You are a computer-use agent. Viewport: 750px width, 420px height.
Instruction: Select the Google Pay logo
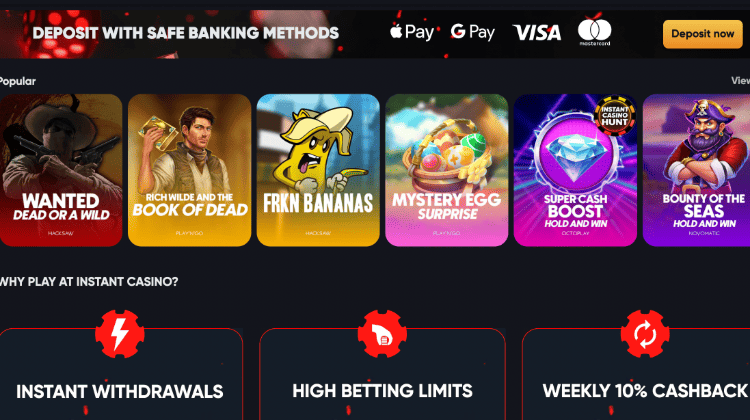tap(473, 33)
